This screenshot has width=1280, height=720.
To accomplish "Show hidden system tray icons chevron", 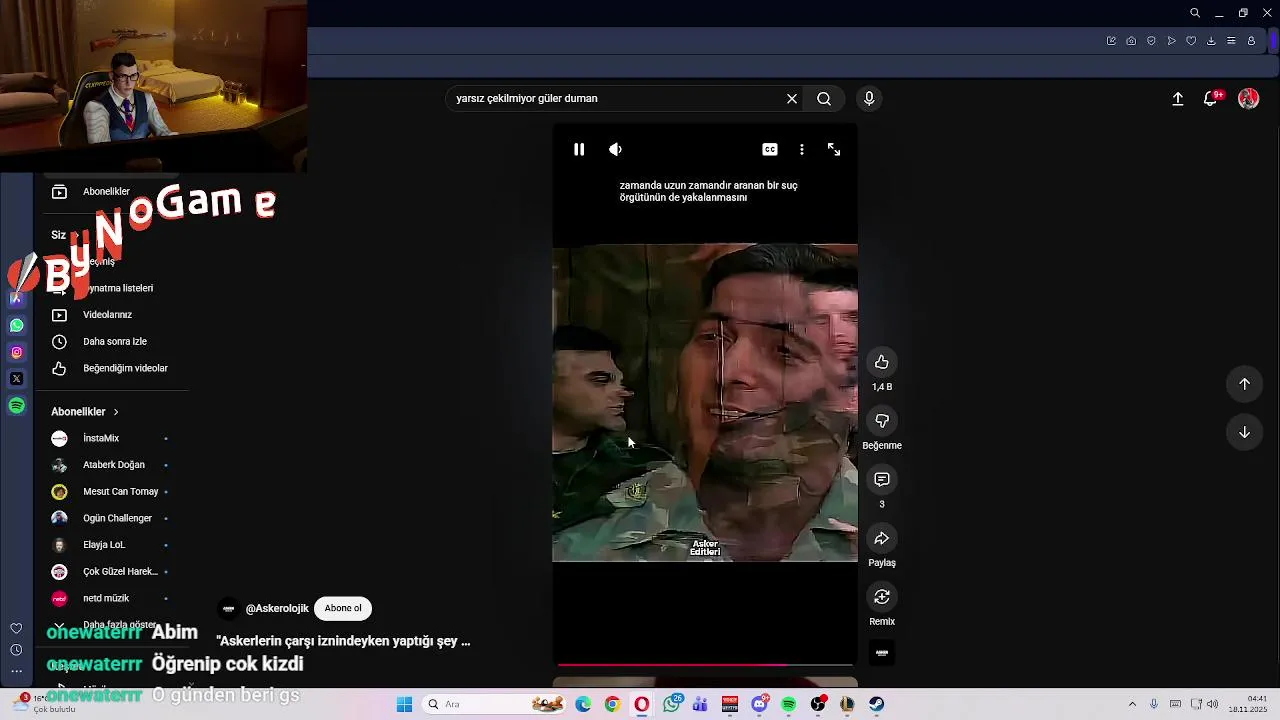I will 1132,704.
